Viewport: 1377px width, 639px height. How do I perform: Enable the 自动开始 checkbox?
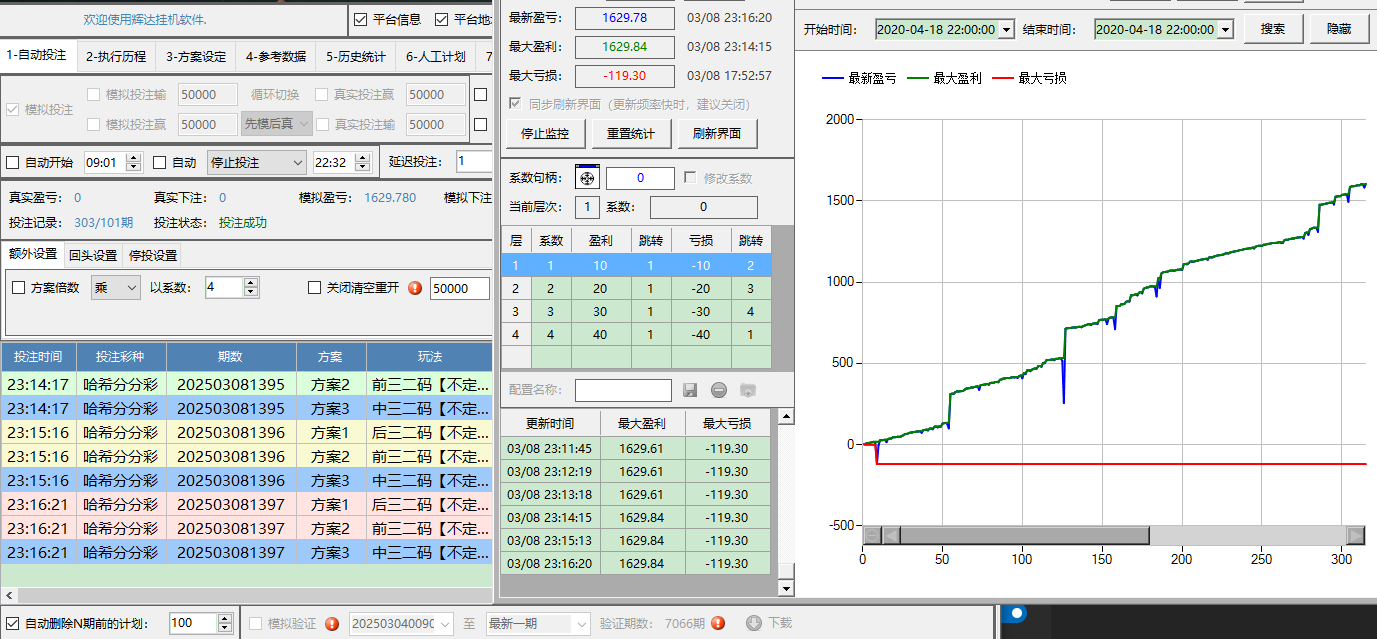(x=13, y=162)
